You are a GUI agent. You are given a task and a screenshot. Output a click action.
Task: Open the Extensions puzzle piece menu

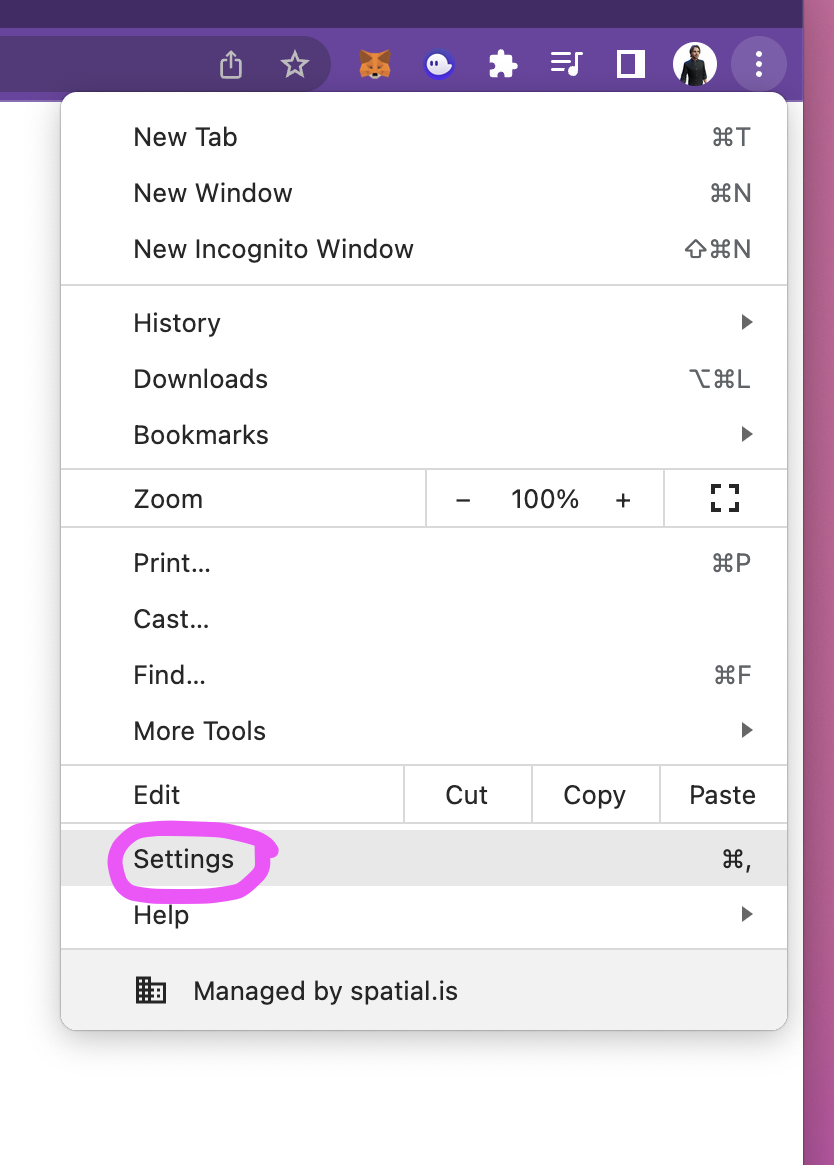click(502, 65)
